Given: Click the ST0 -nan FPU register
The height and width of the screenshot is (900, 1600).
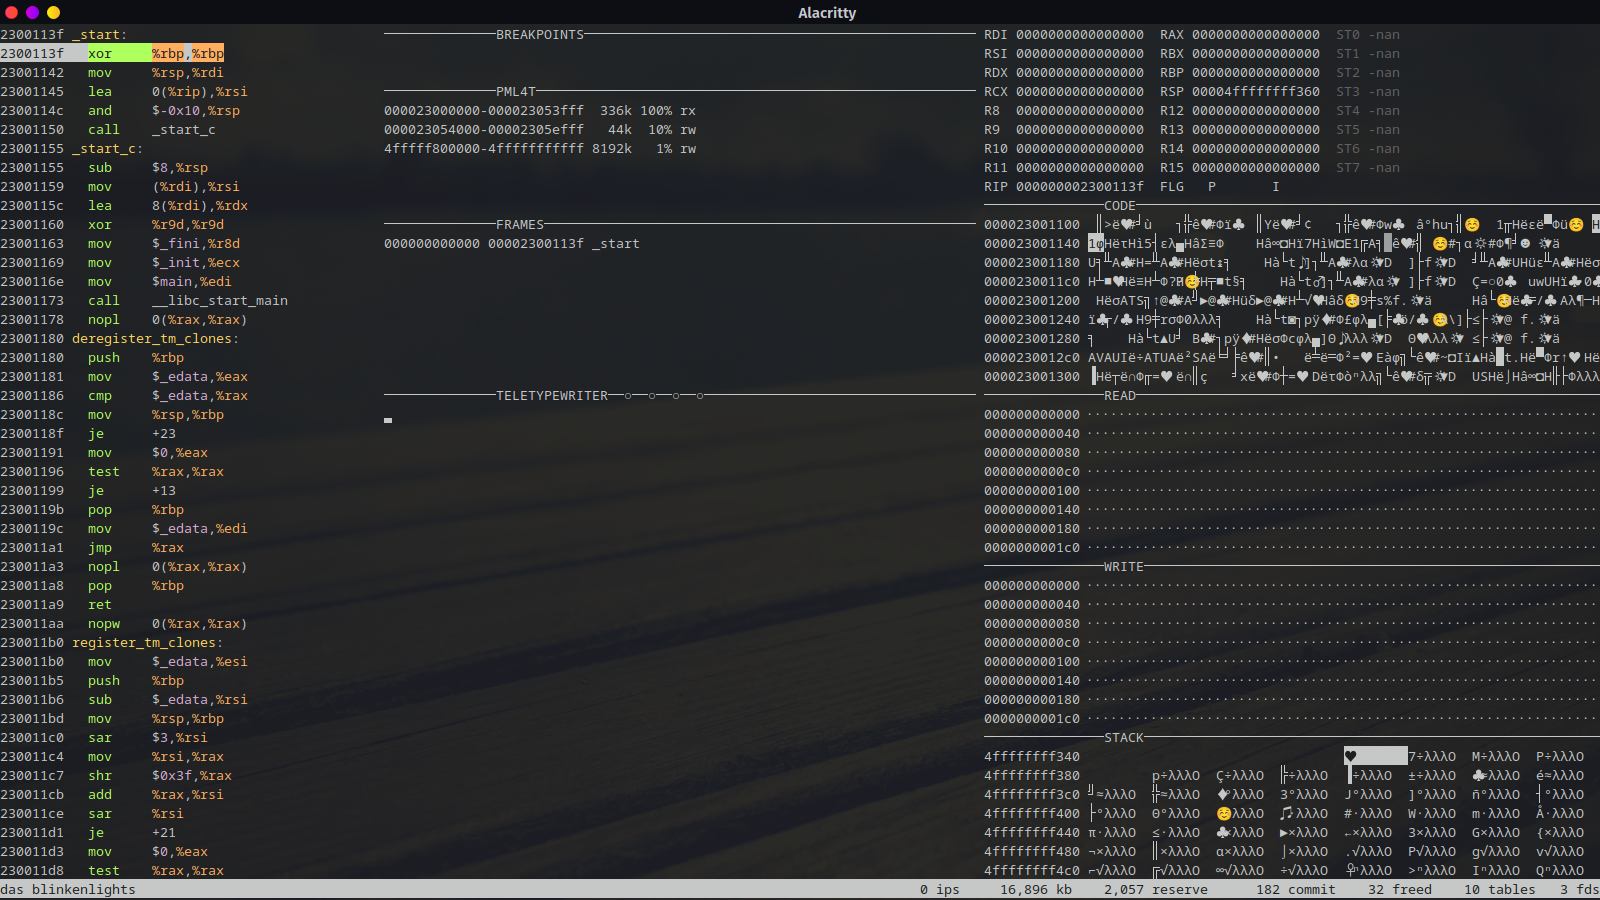Looking at the screenshot, I should pyautogui.click(x=1368, y=35).
